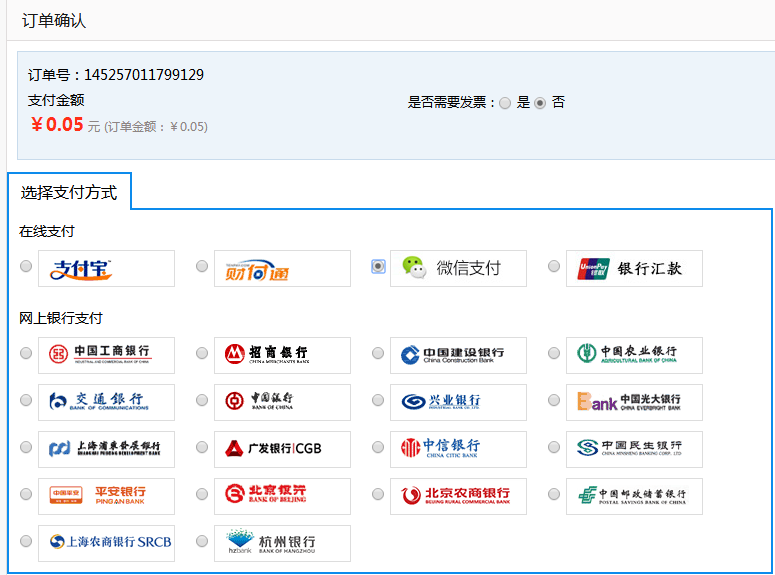Select the Ping An Bank 平安银行 logo

(106, 496)
